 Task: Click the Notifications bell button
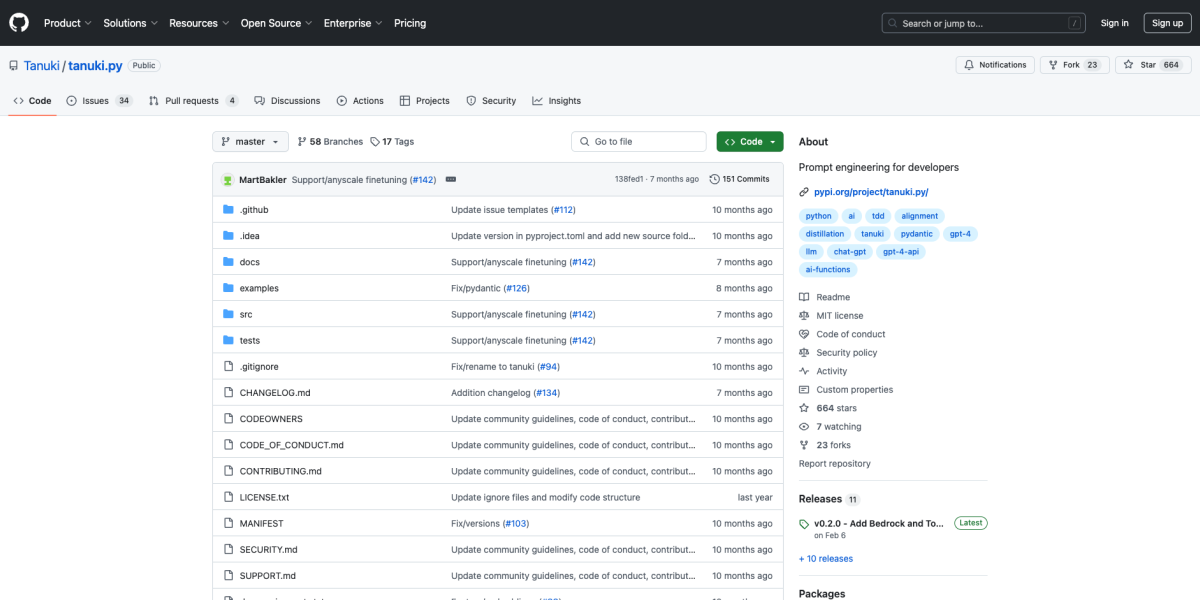point(994,65)
